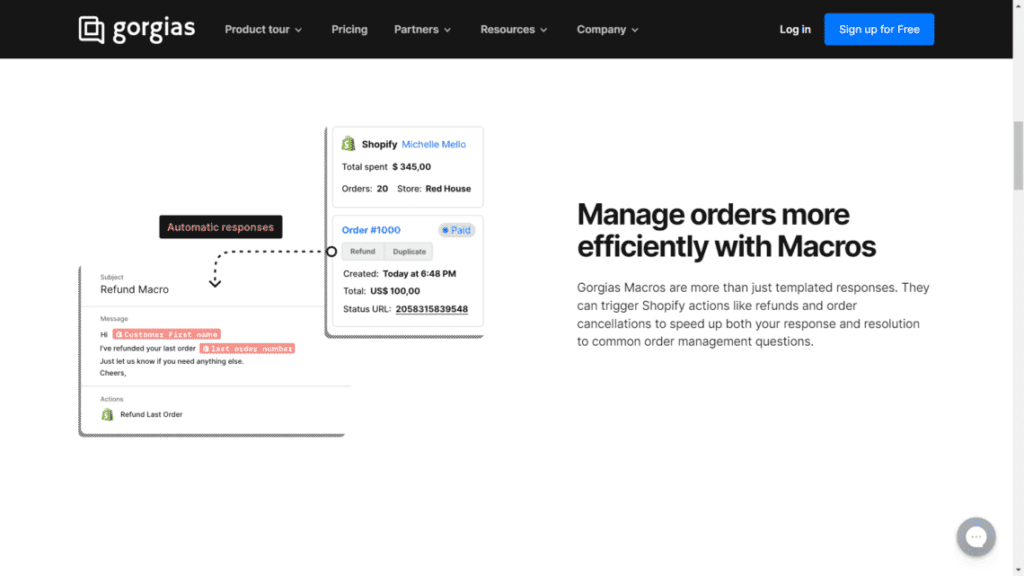Expand the Product tour dropdown
Viewport: 1024px width, 576px height.
262,29
